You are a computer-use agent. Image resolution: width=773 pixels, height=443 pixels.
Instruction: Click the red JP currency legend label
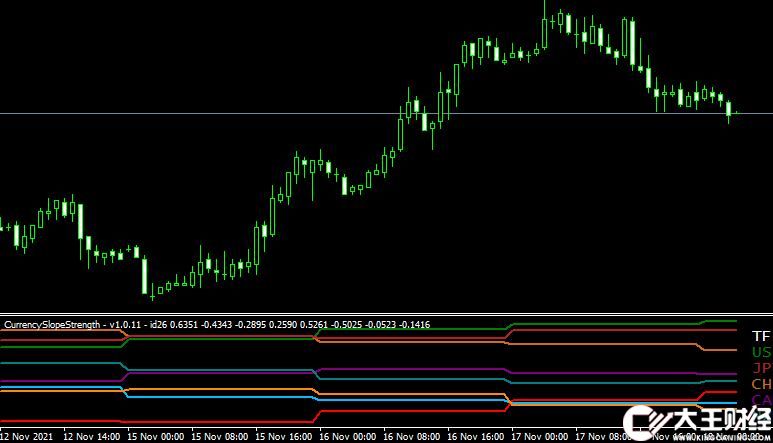tap(762, 368)
